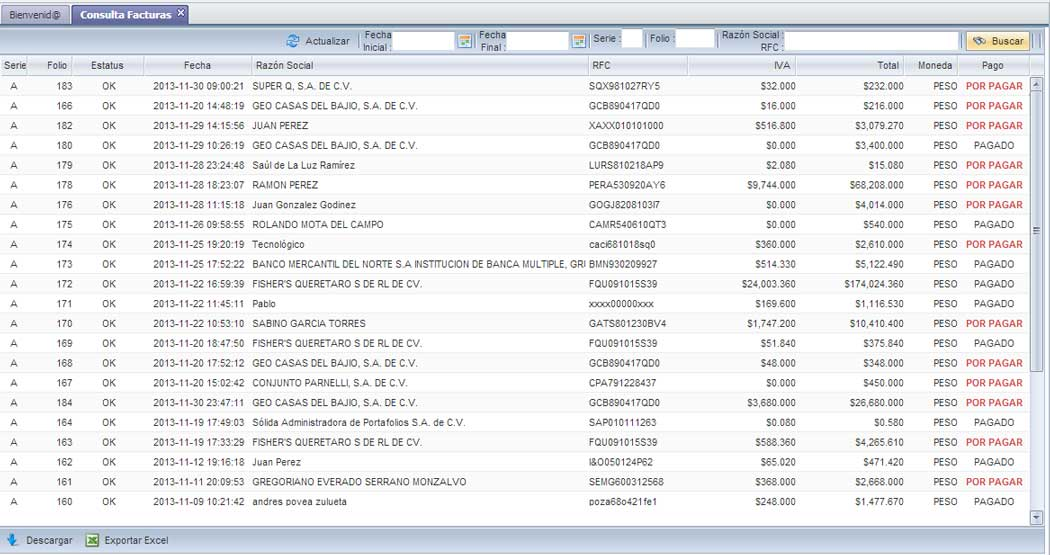1050x555 pixels.
Task: Click the Actualizar refresh icon
Action: click(x=293, y=41)
